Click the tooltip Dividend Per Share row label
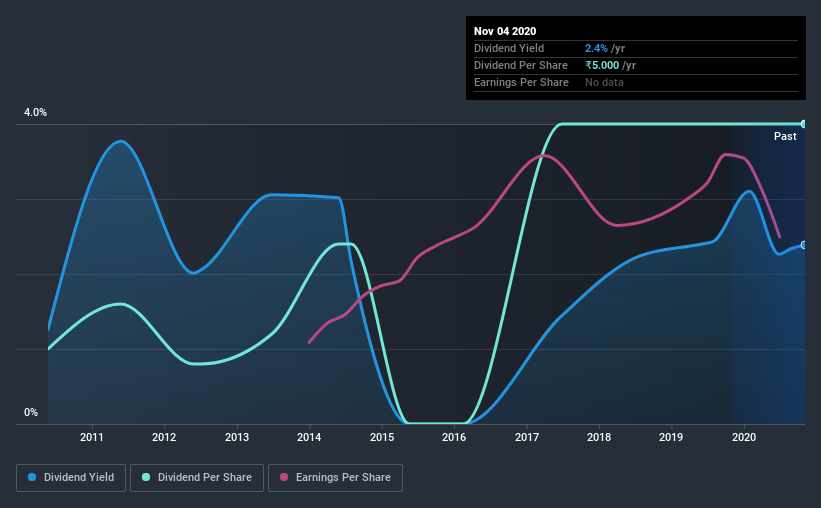This screenshot has width=821, height=508. pos(520,65)
